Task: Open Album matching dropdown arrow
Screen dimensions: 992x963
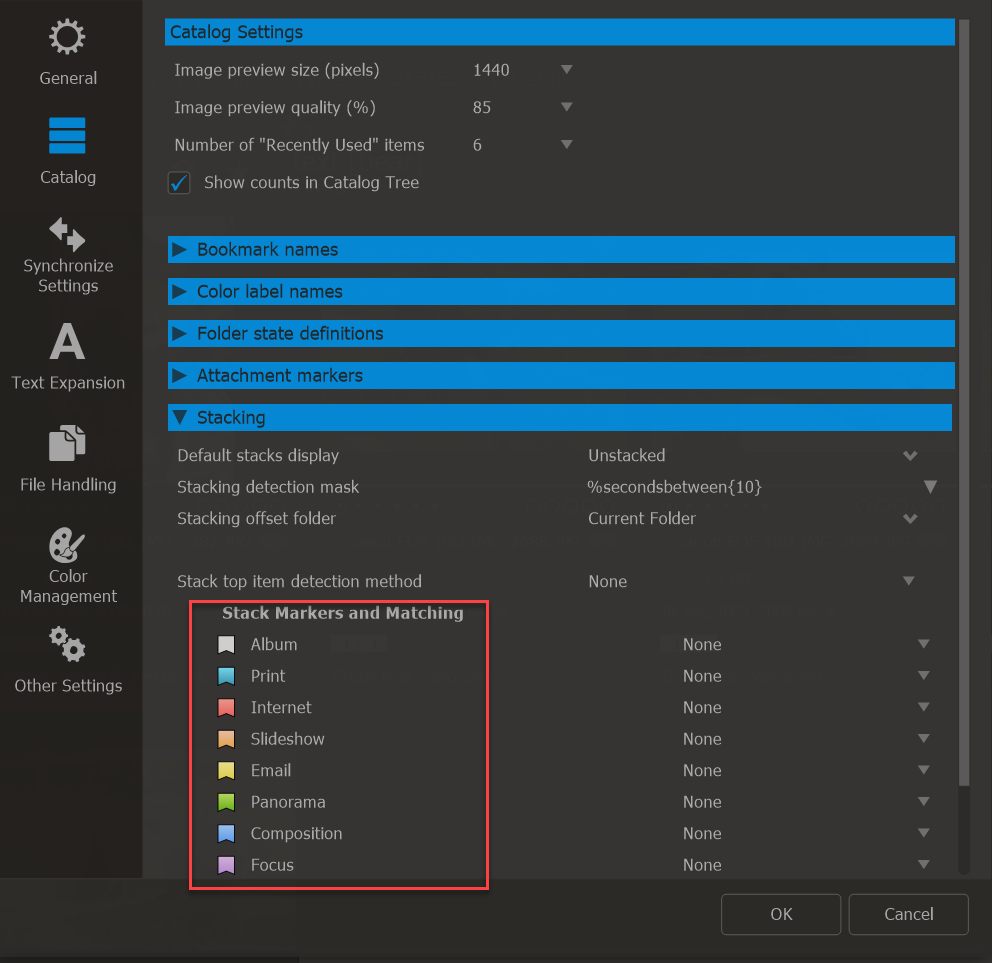Action: click(924, 644)
